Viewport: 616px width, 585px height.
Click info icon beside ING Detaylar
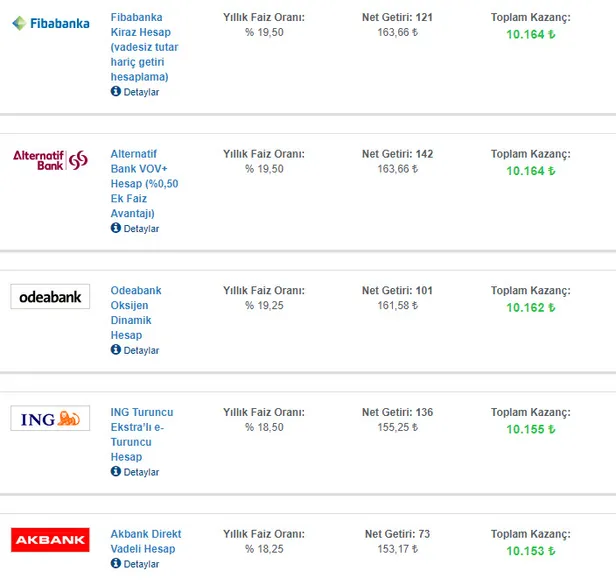(x=116, y=472)
